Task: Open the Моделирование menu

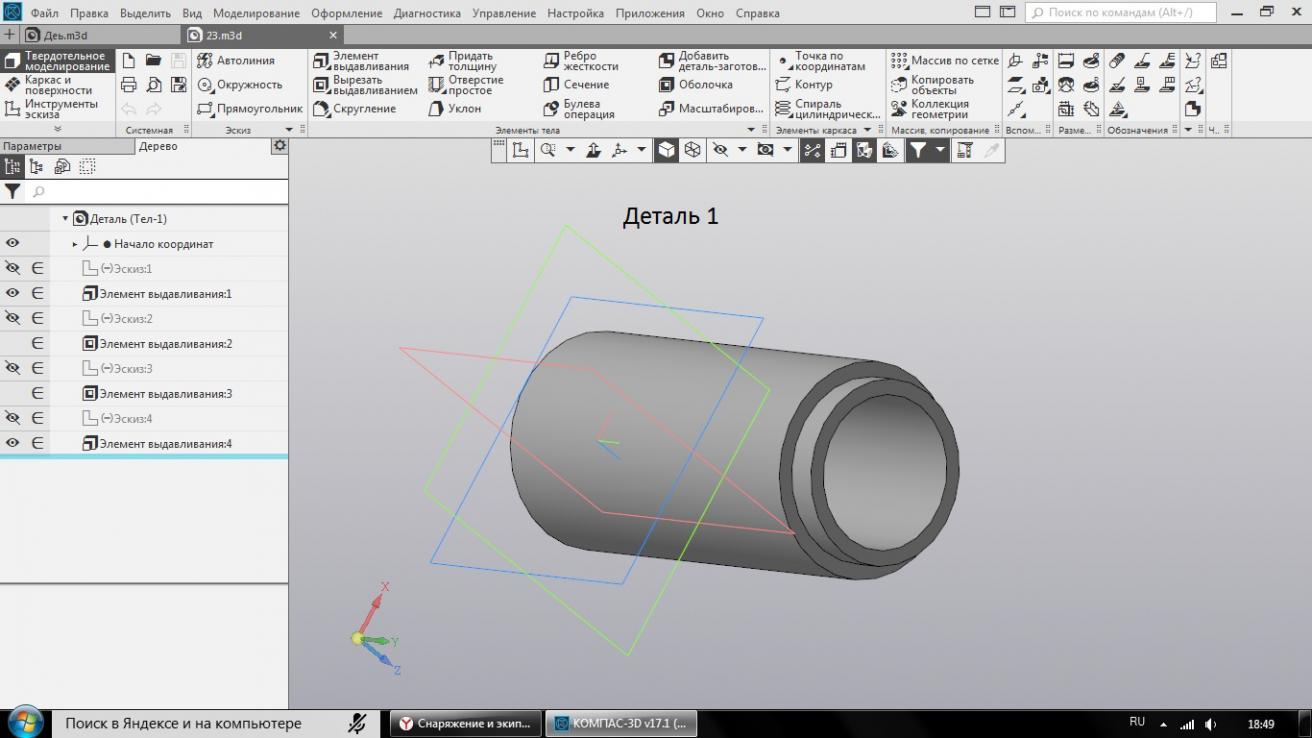Action: coord(256,14)
